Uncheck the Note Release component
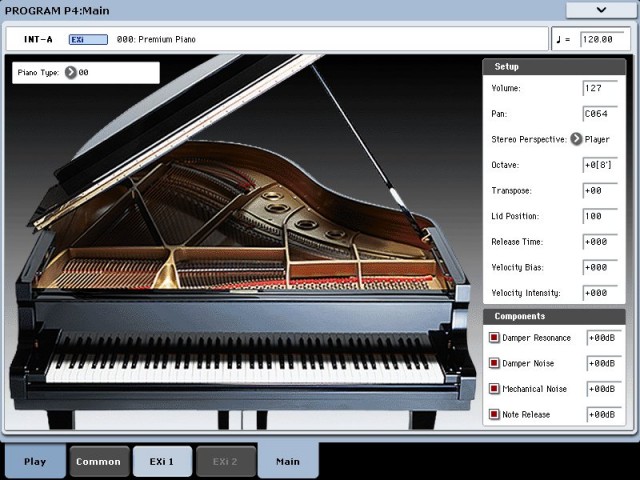This screenshot has width=640, height=480. click(x=494, y=414)
